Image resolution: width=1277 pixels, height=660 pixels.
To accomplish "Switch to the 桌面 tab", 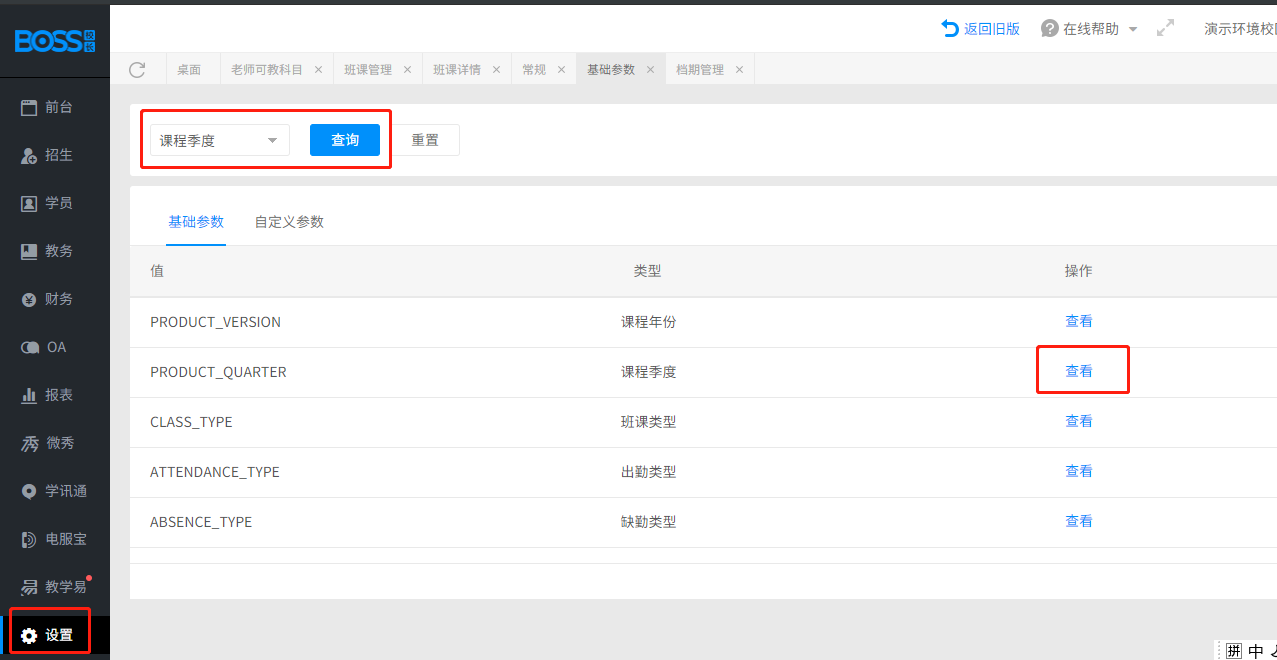I will pos(189,70).
